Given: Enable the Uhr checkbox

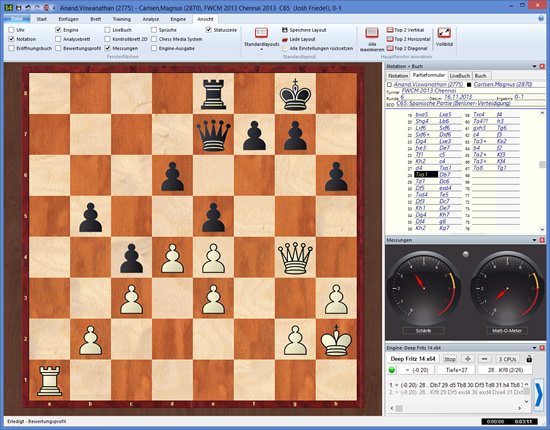Looking at the screenshot, I should [11, 30].
